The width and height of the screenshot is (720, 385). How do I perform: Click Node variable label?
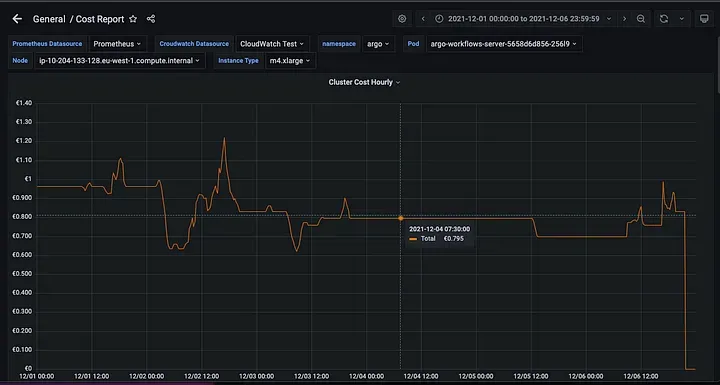pyautogui.click(x=20, y=61)
